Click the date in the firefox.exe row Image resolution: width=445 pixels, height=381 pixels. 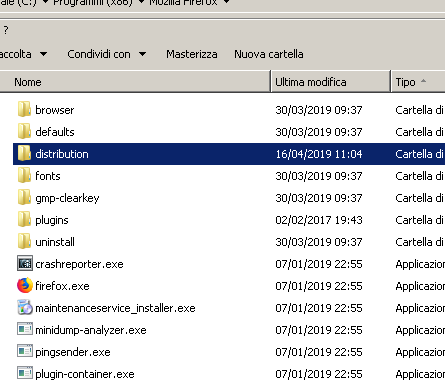point(319,286)
